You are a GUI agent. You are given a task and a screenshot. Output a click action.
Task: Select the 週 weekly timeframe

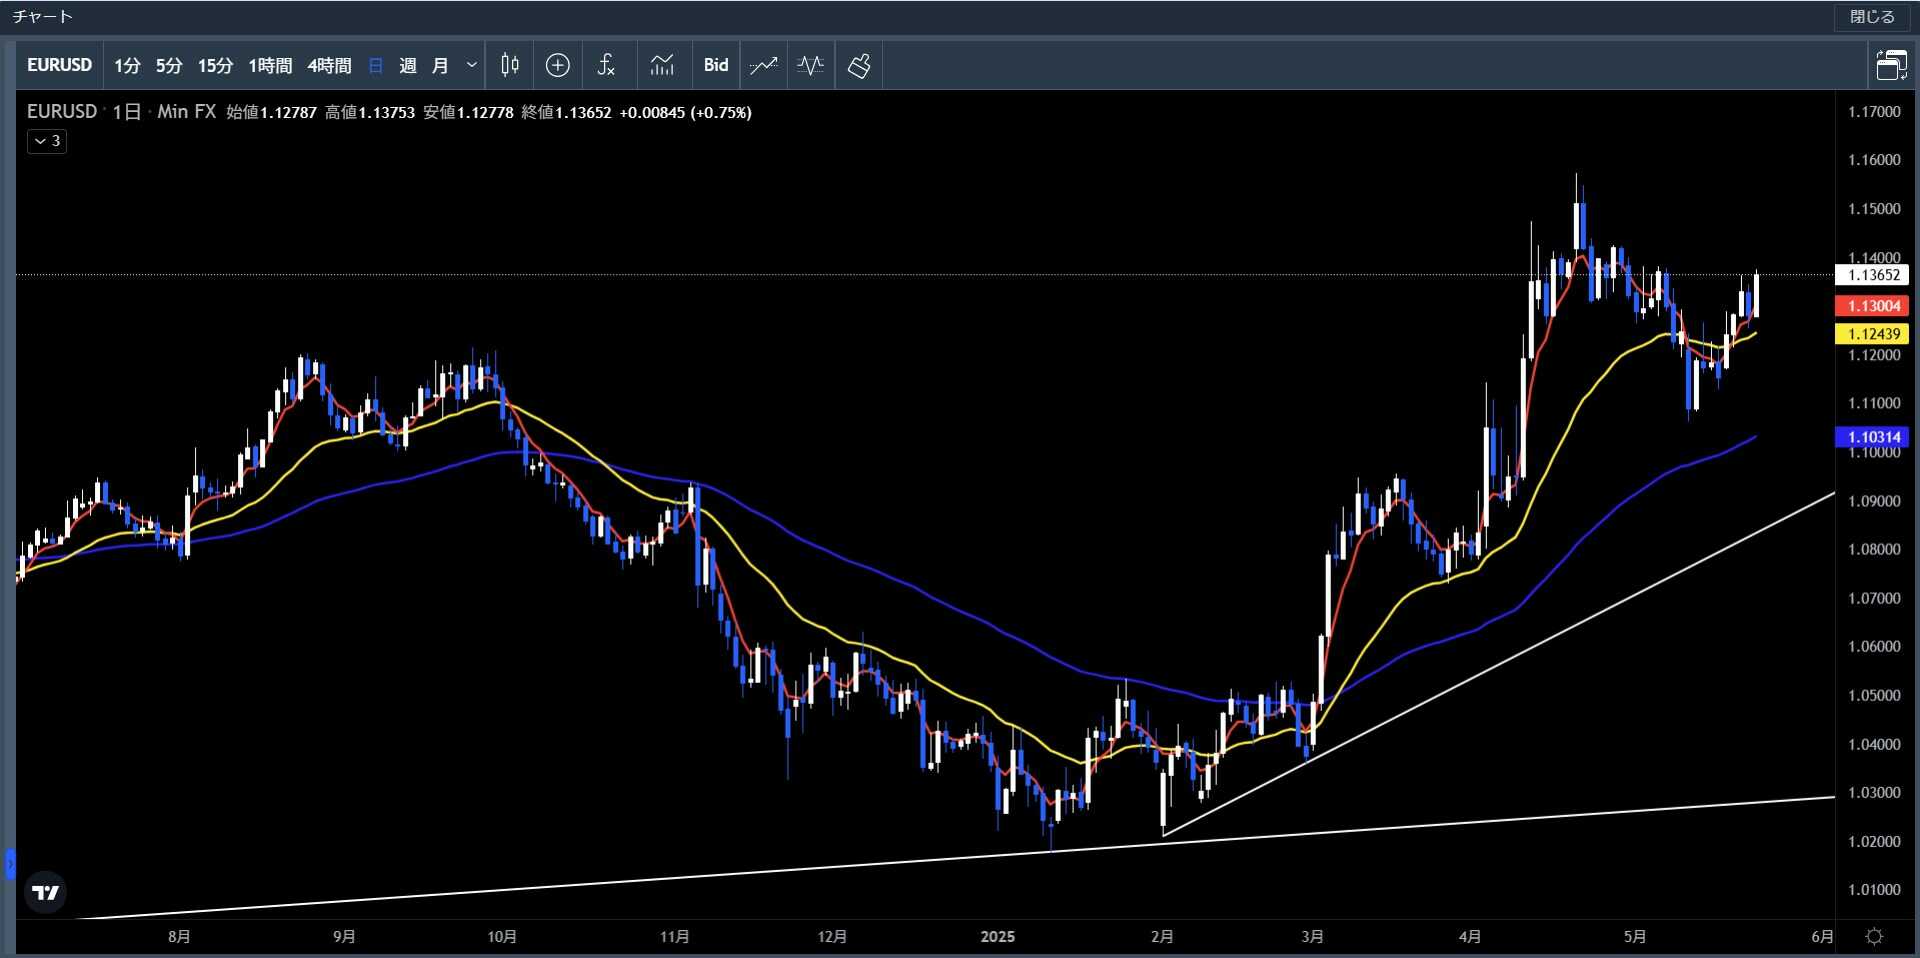(408, 65)
